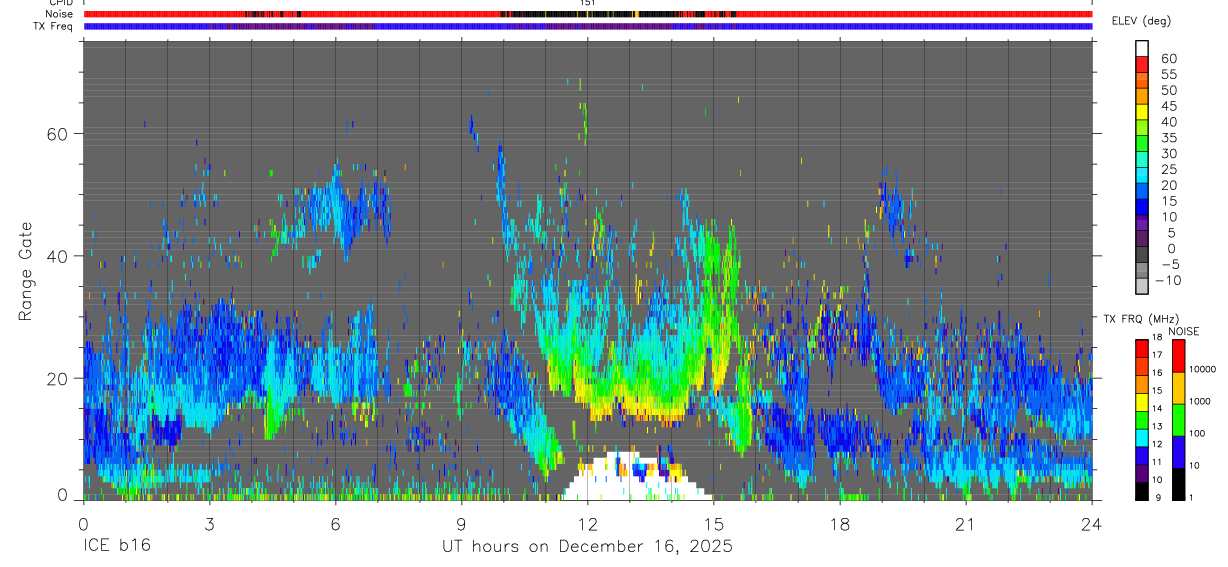Click the "40" tick label on the Range Gate axis

(56, 256)
